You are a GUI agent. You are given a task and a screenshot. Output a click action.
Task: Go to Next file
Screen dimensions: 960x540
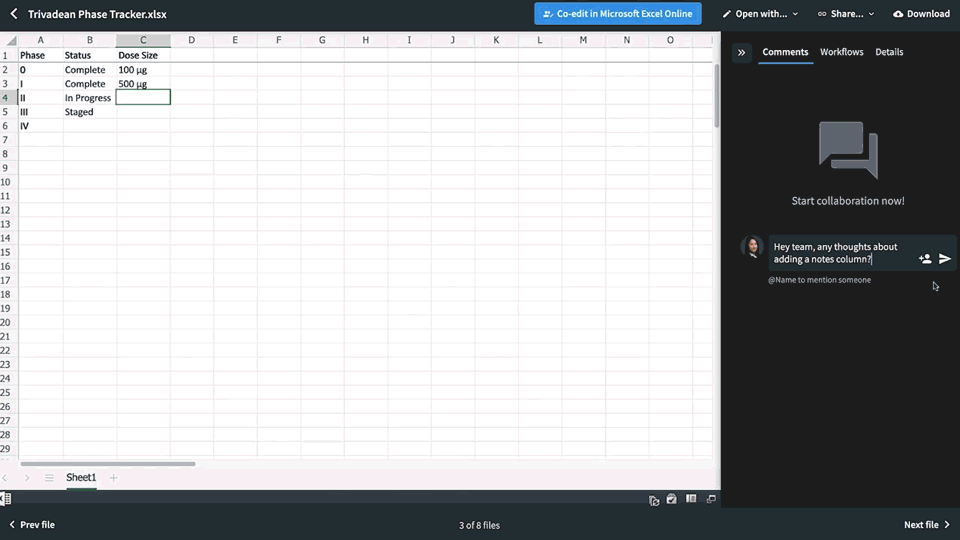tap(927, 525)
